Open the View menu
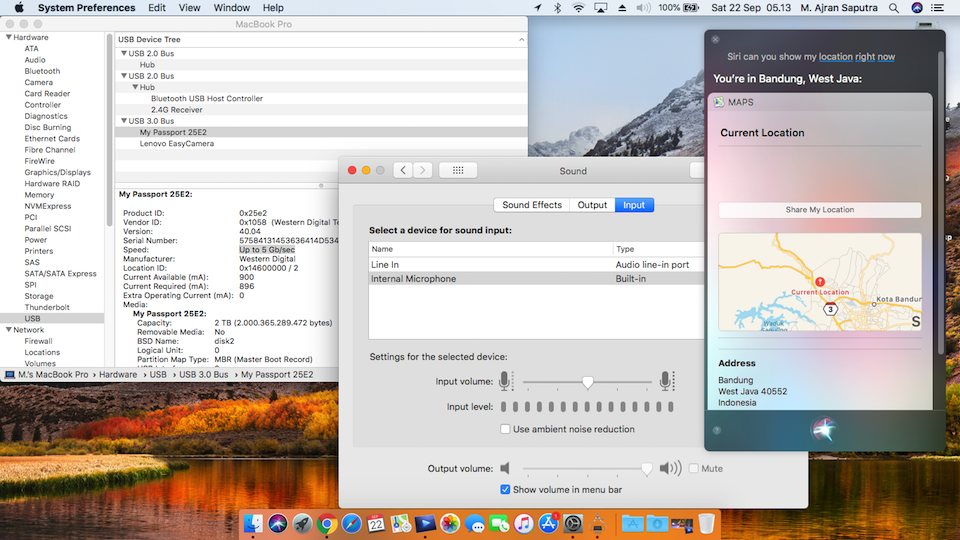960x540 pixels. (189, 8)
